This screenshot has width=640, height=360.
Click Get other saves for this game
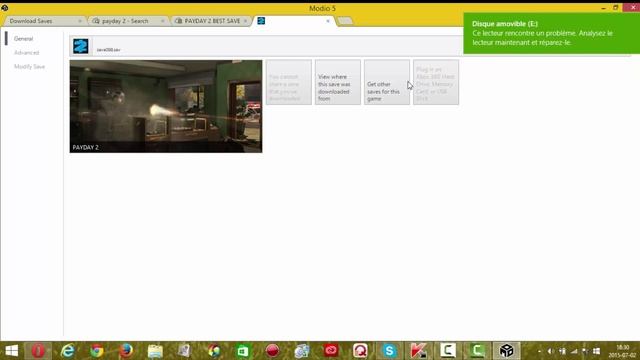pyautogui.click(x=387, y=82)
